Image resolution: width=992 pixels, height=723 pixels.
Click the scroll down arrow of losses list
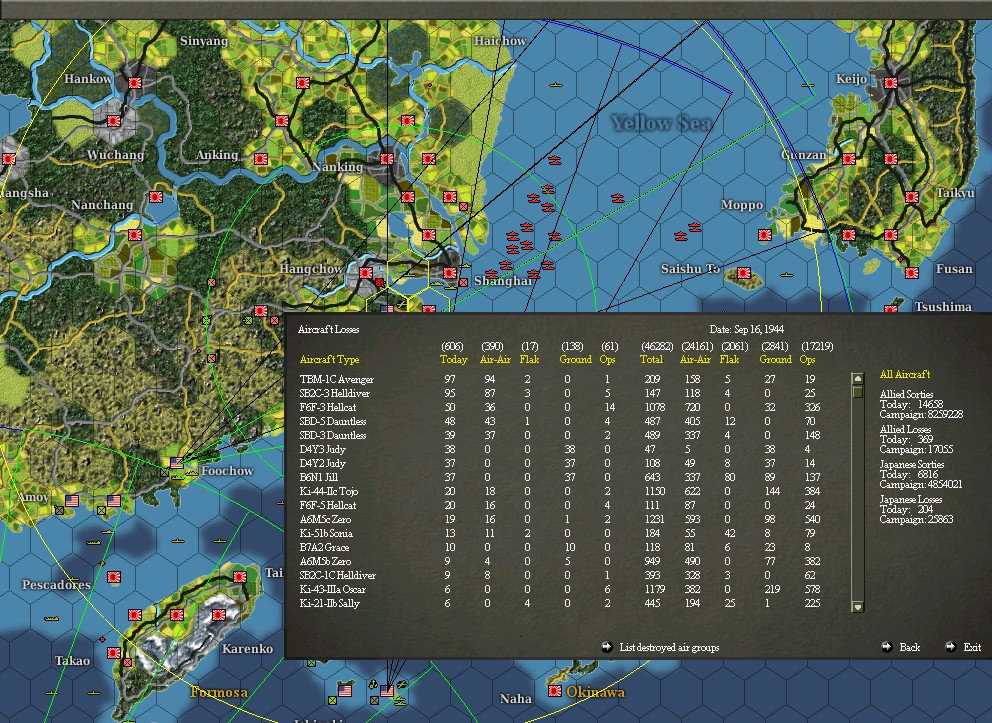[x=858, y=607]
